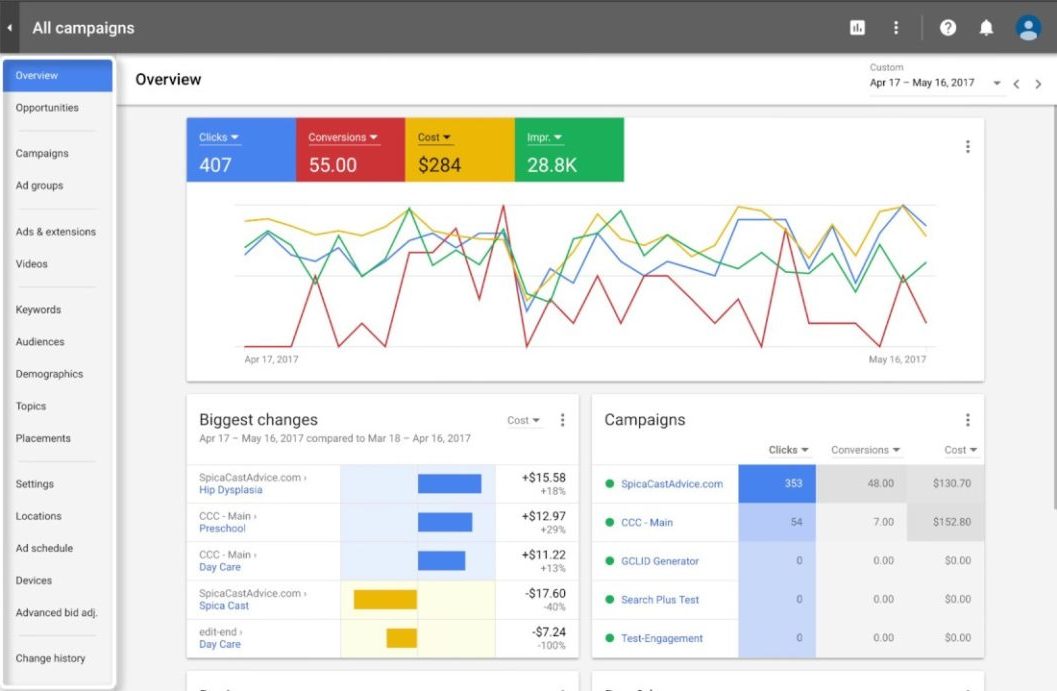Open the Cost filter in Biggest changes
Viewport: 1057px width, 691px height.
pos(524,420)
